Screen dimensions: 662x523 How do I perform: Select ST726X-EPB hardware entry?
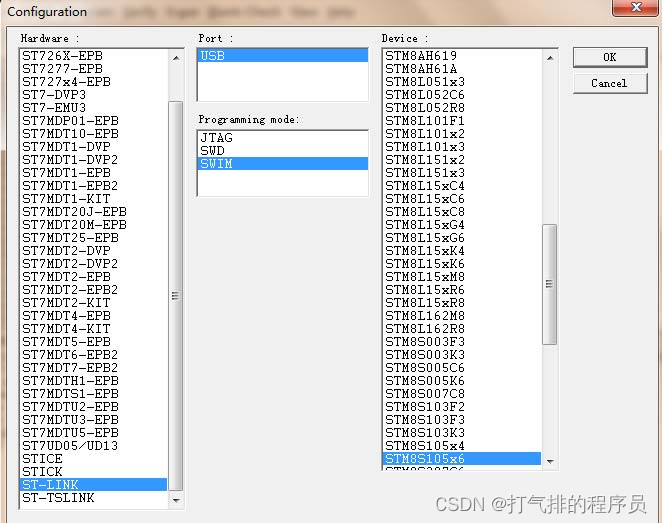94,55
